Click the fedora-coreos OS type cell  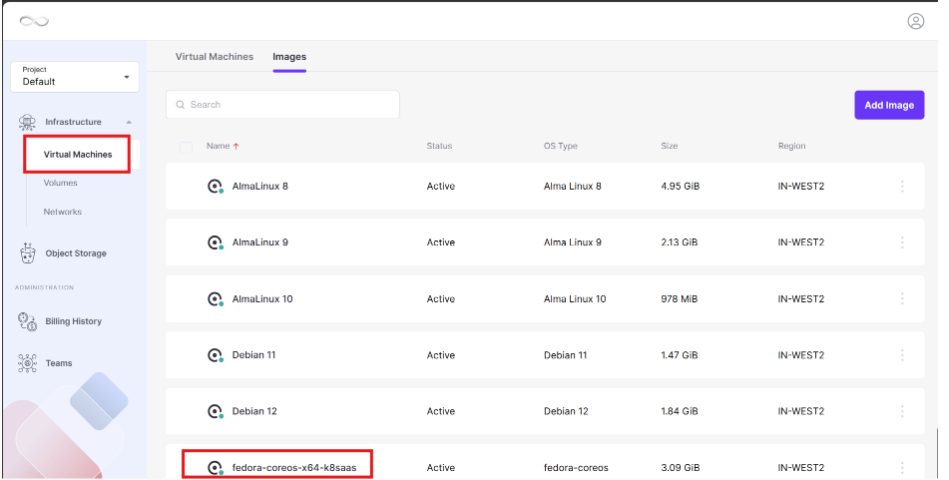576,468
